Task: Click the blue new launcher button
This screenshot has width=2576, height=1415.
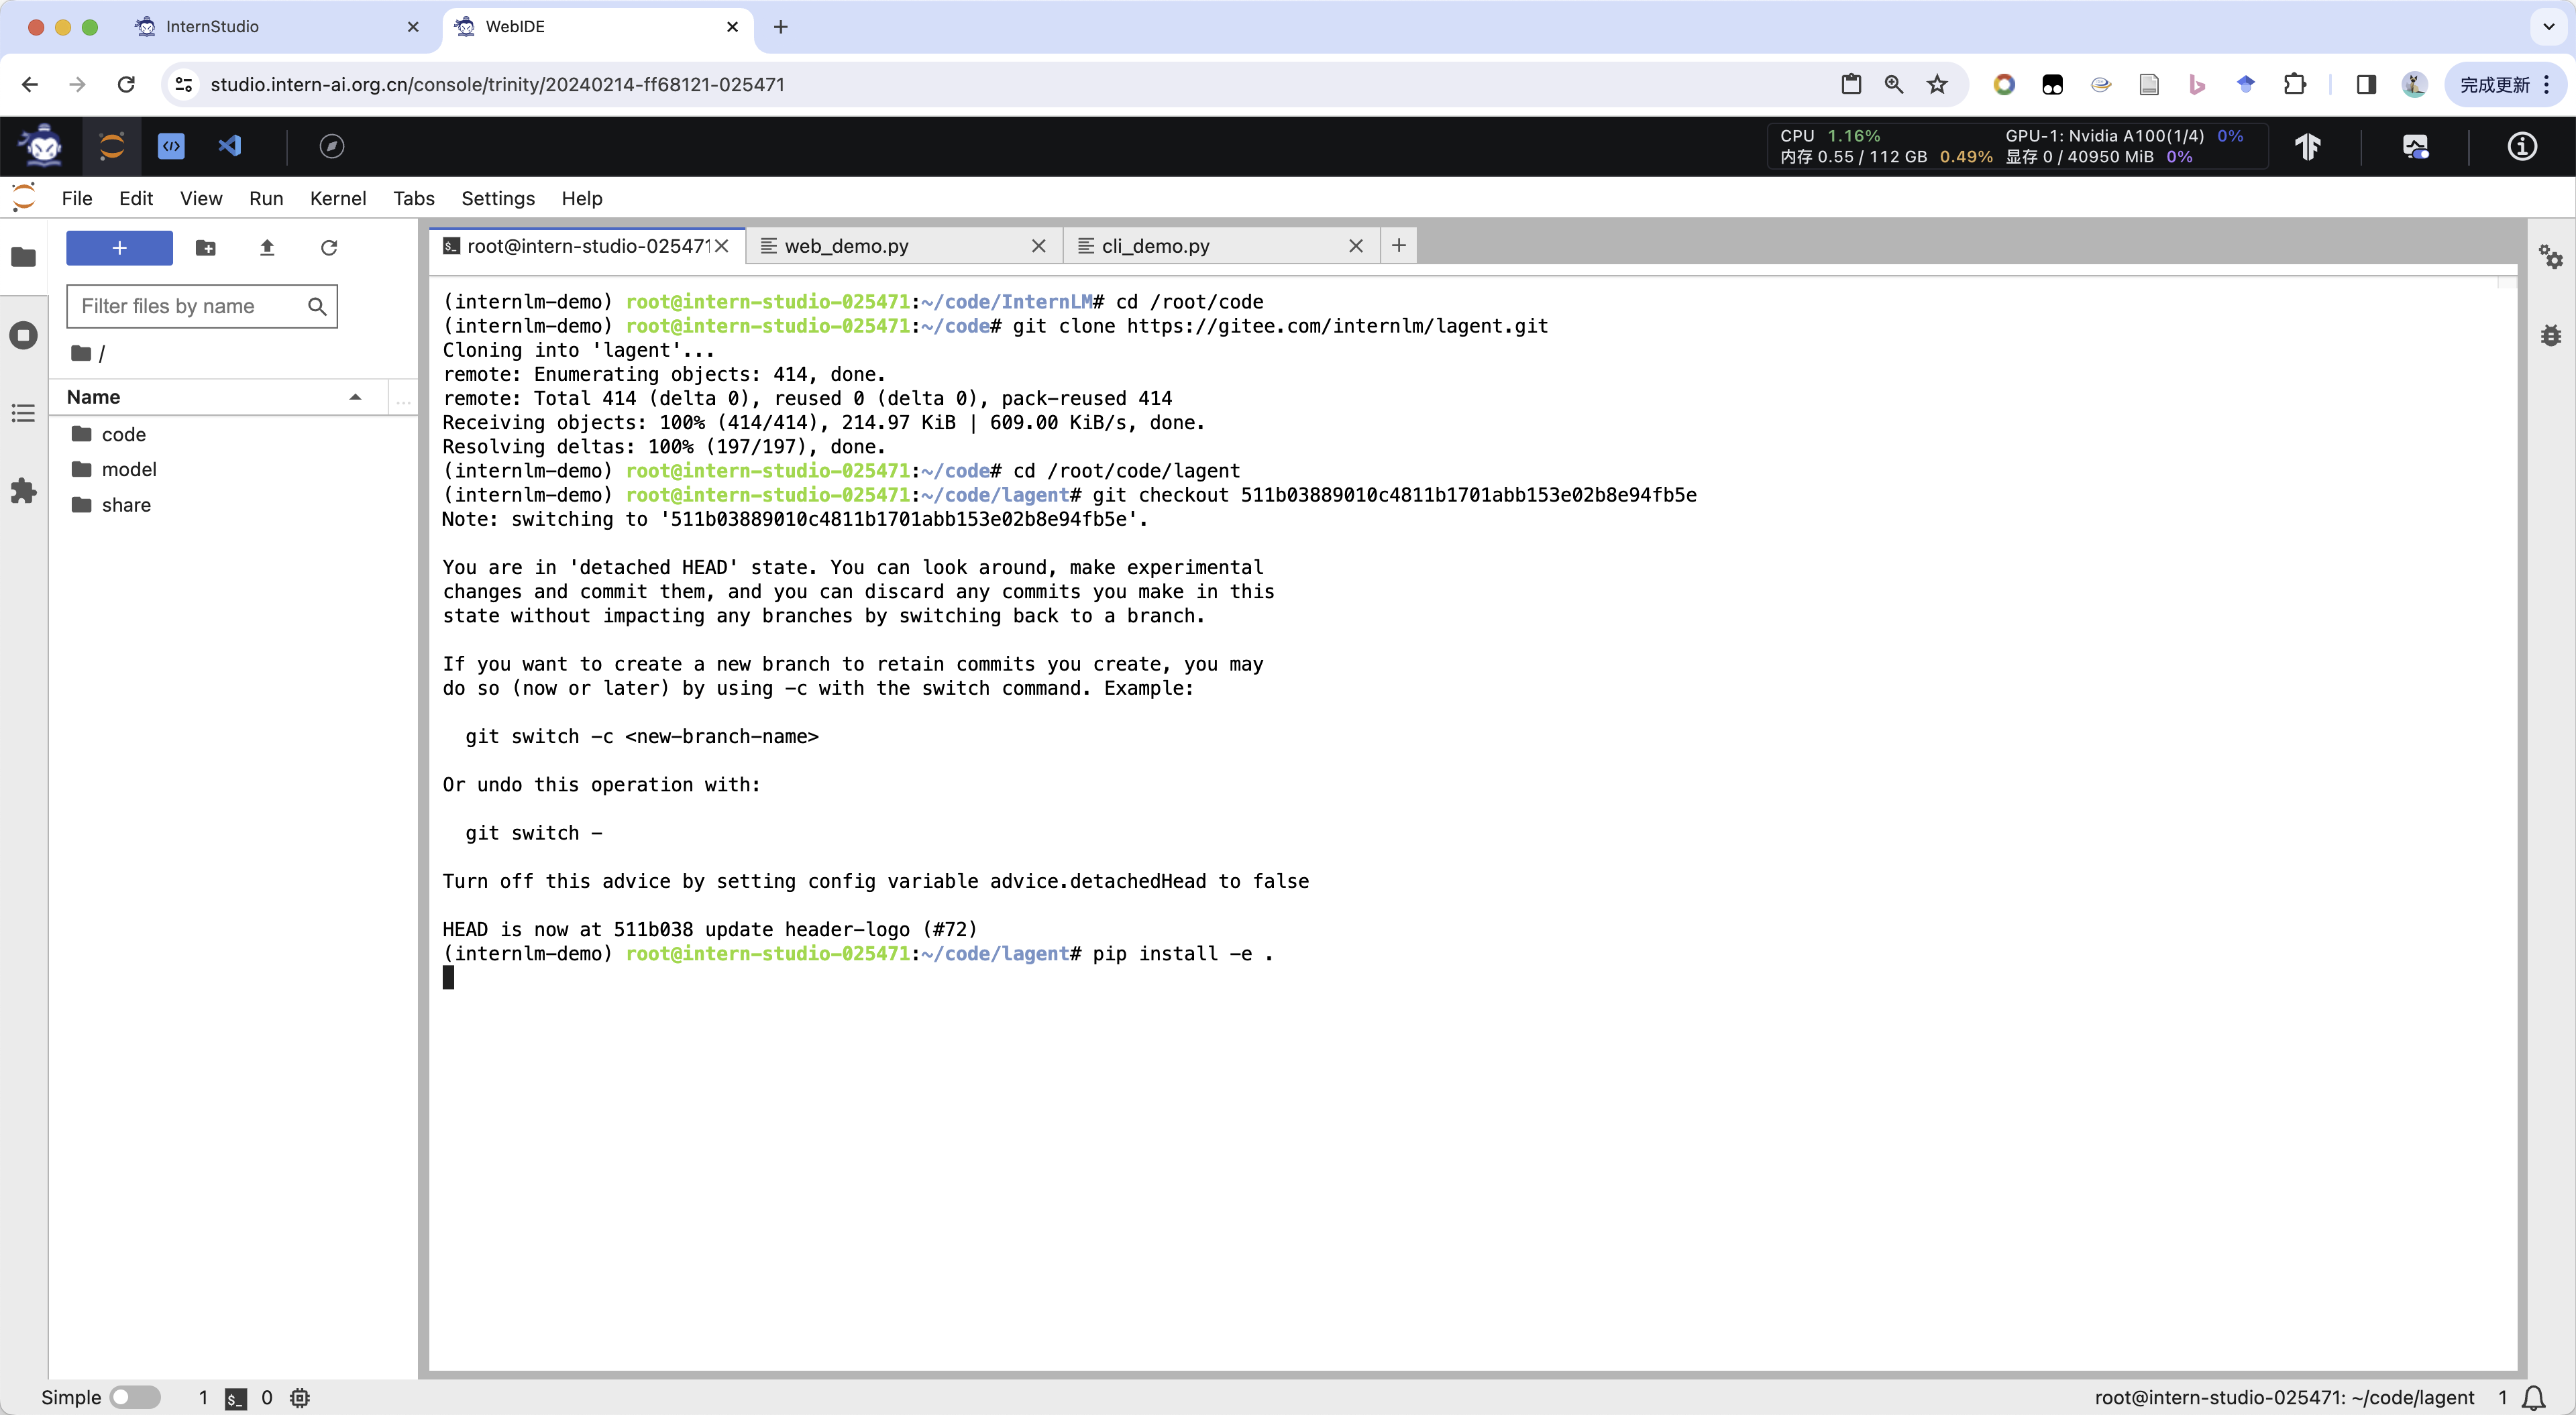Action: coord(119,248)
